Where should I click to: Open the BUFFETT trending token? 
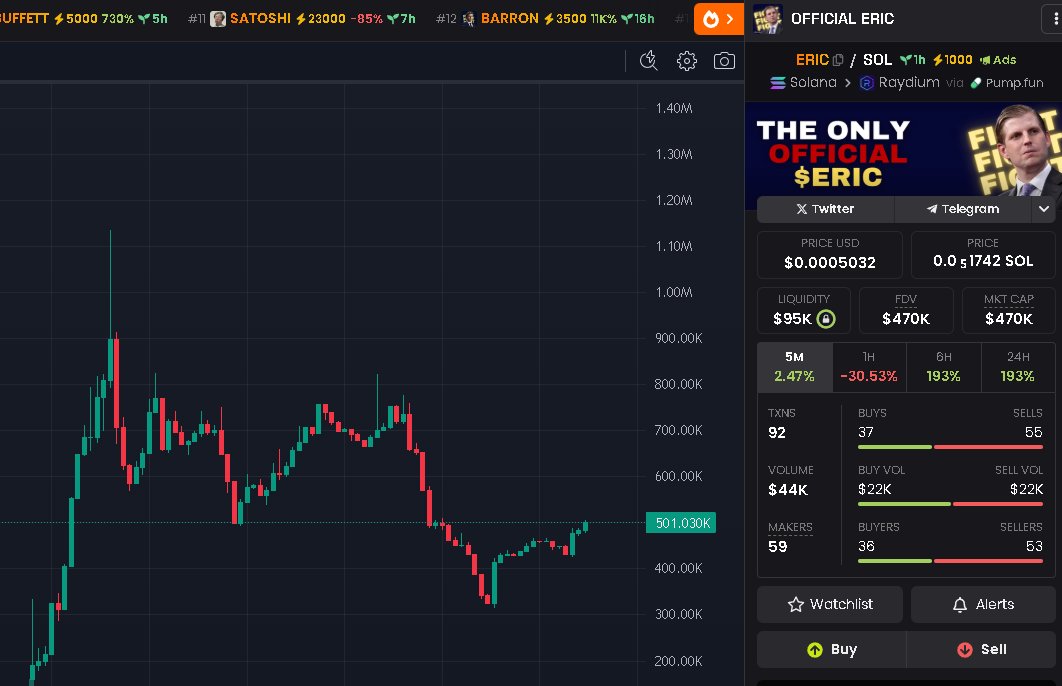[x=83, y=19]
